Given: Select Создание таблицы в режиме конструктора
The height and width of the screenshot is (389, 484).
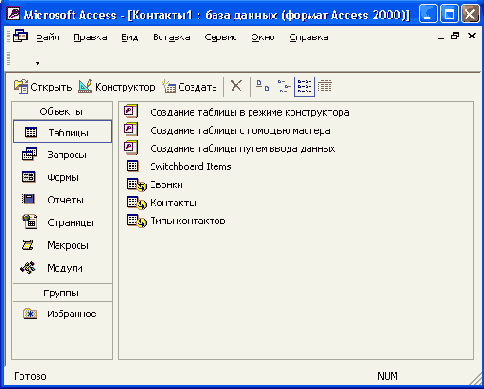Looking at the screenshot, I should coord(250,112).
